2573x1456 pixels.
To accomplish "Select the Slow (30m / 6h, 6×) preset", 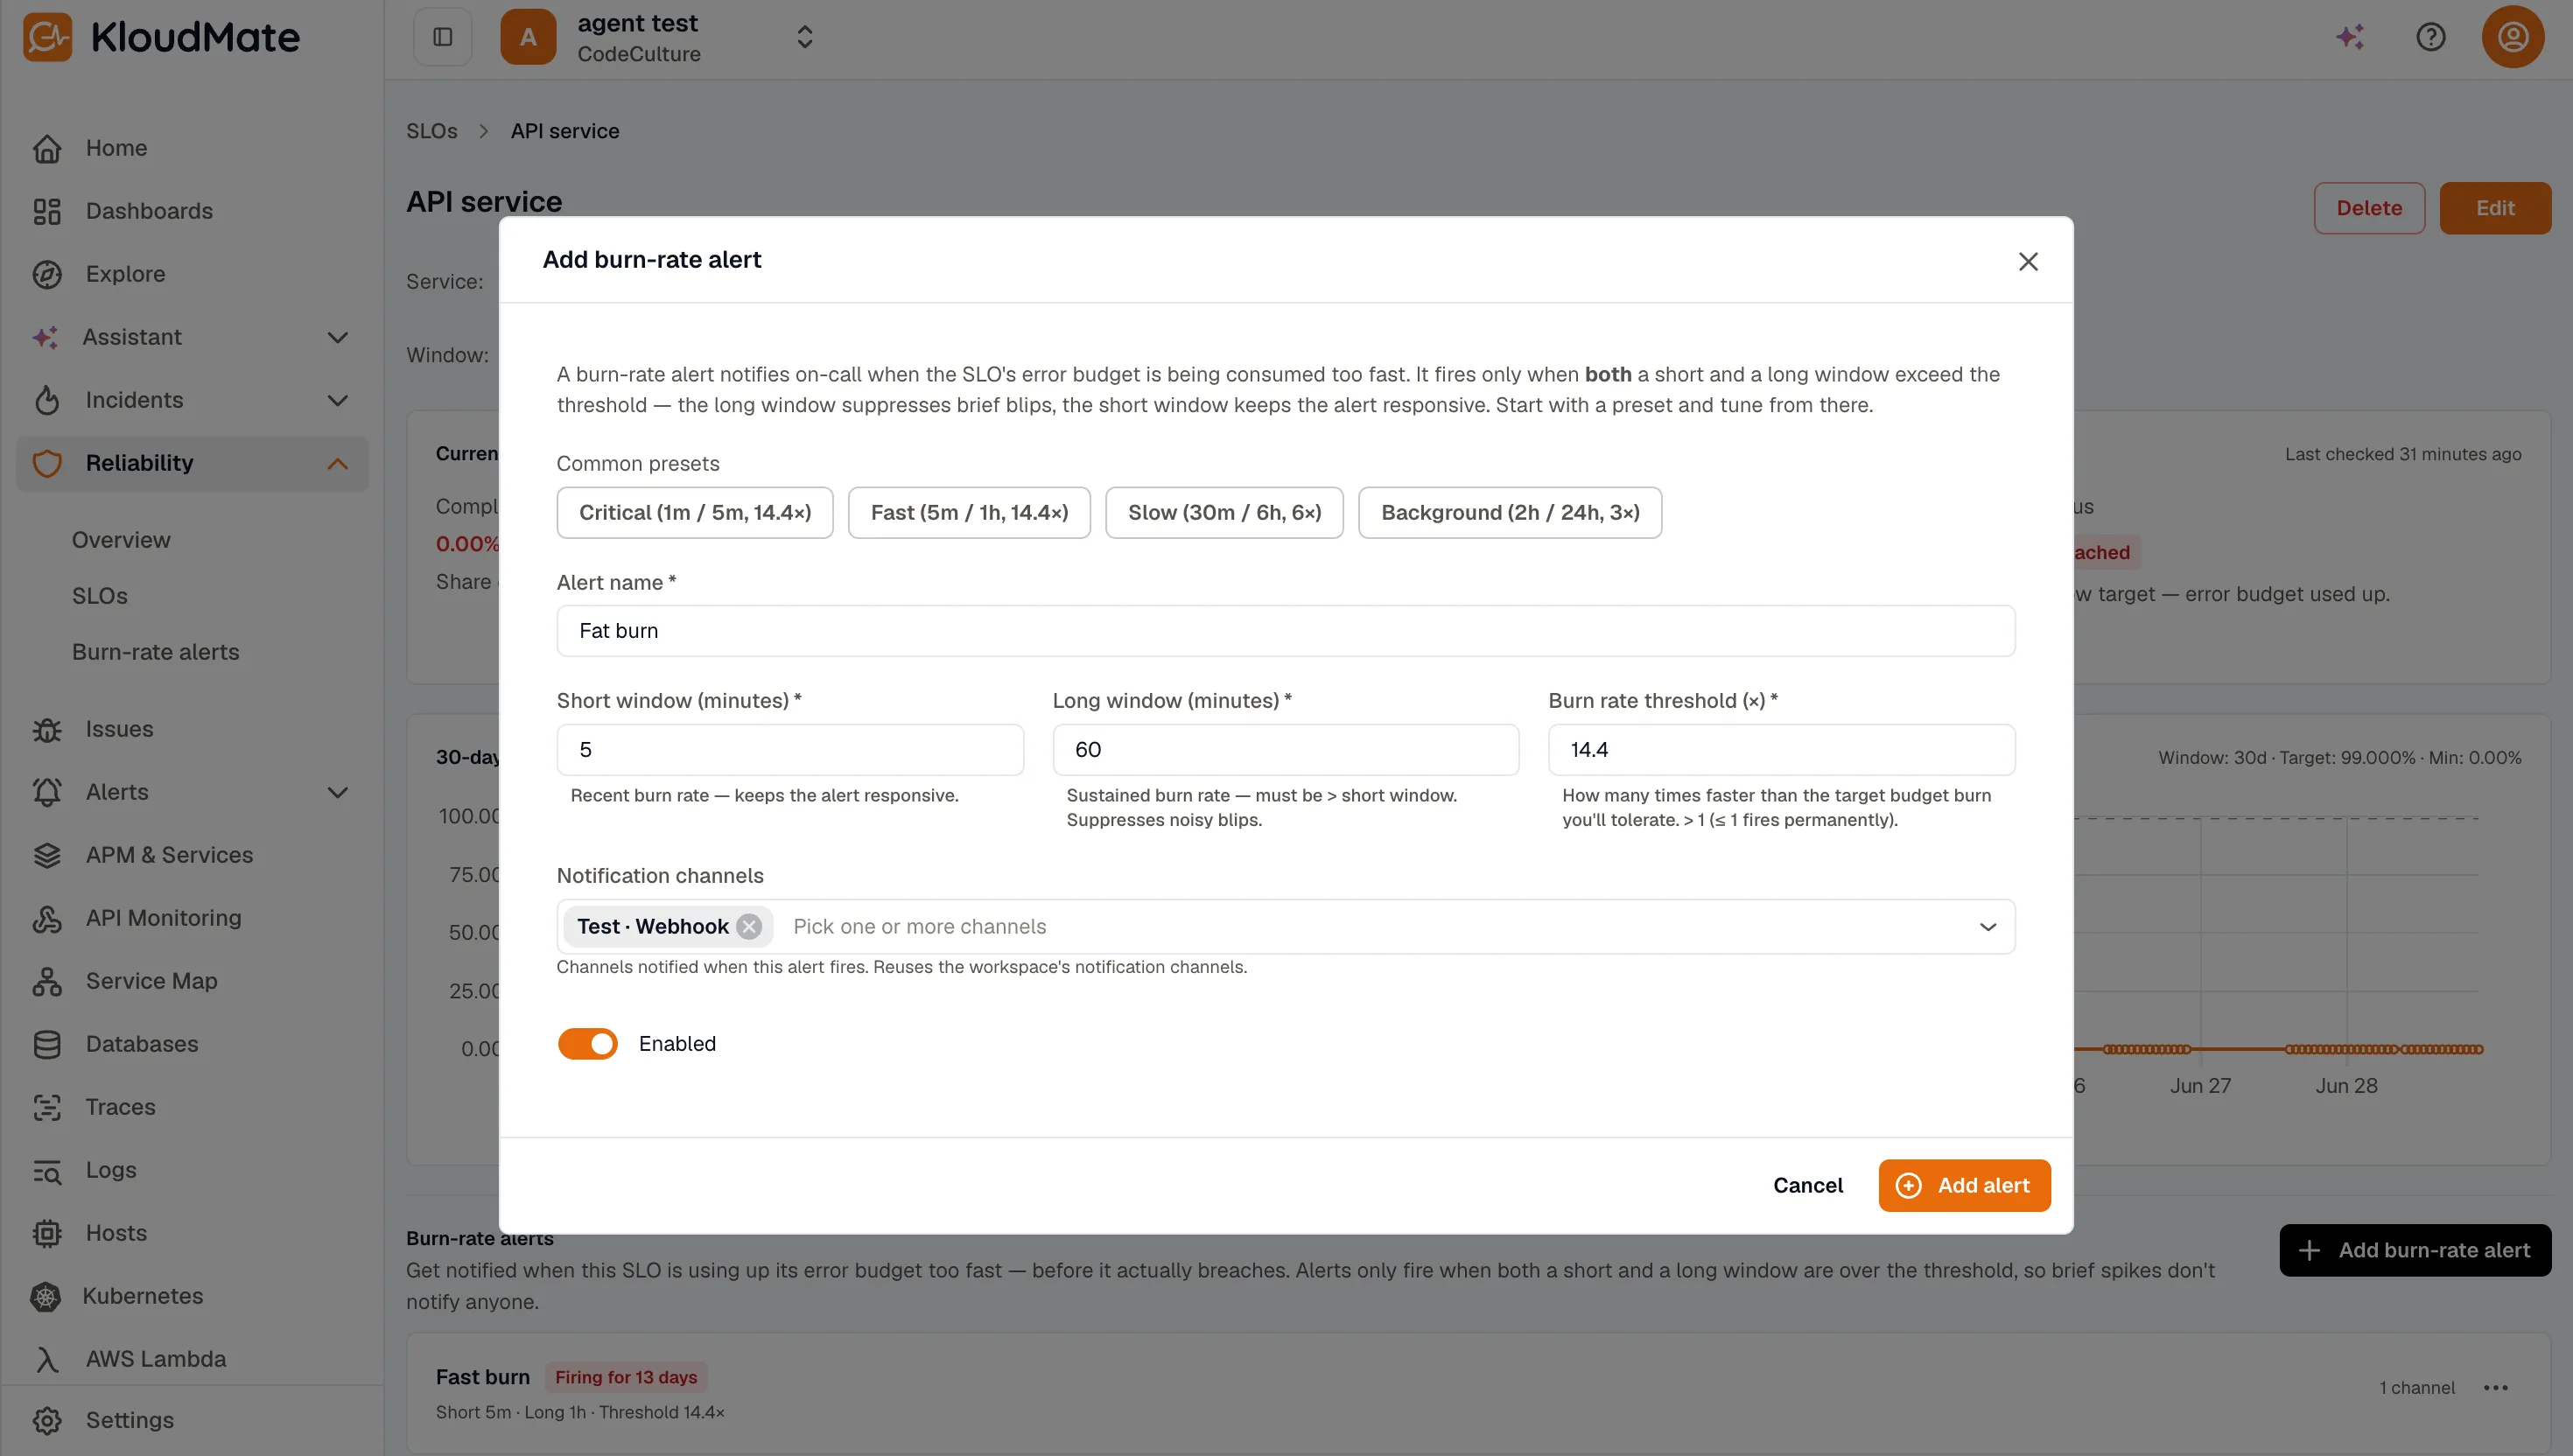I will point(1224,512).
